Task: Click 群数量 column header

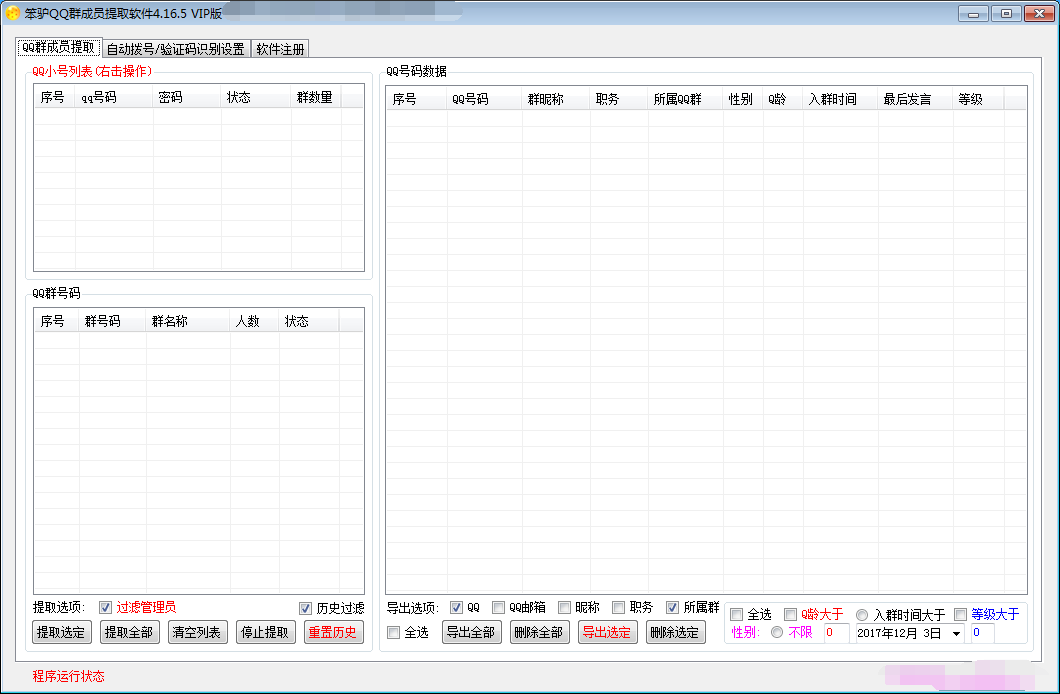Action: click(316, 97)
